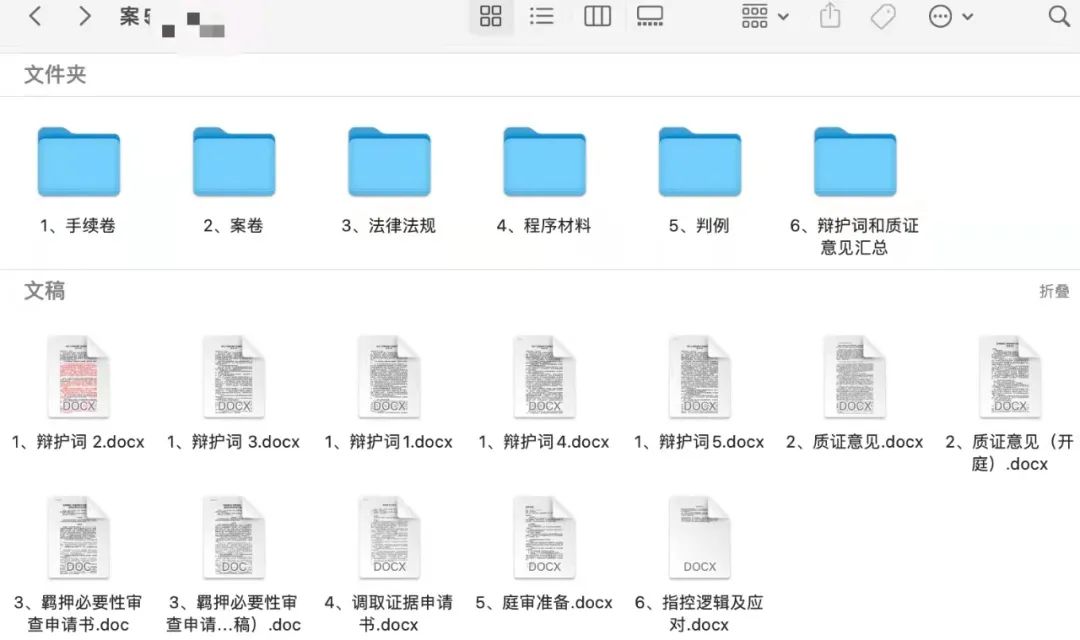This screenshot has height=640, width=1080.
Task: Open the 3、法律法规 folder
Action: coord(388,162)
